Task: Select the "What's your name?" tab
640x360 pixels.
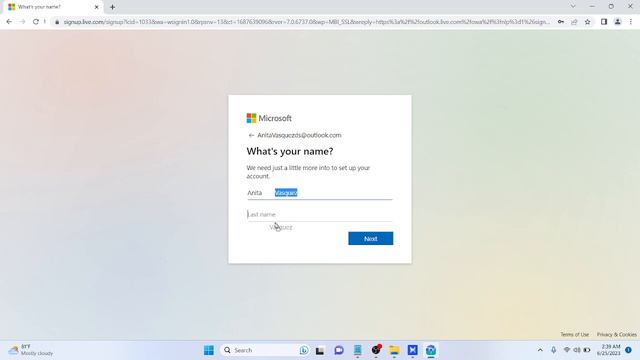Action: pos(53,7)
